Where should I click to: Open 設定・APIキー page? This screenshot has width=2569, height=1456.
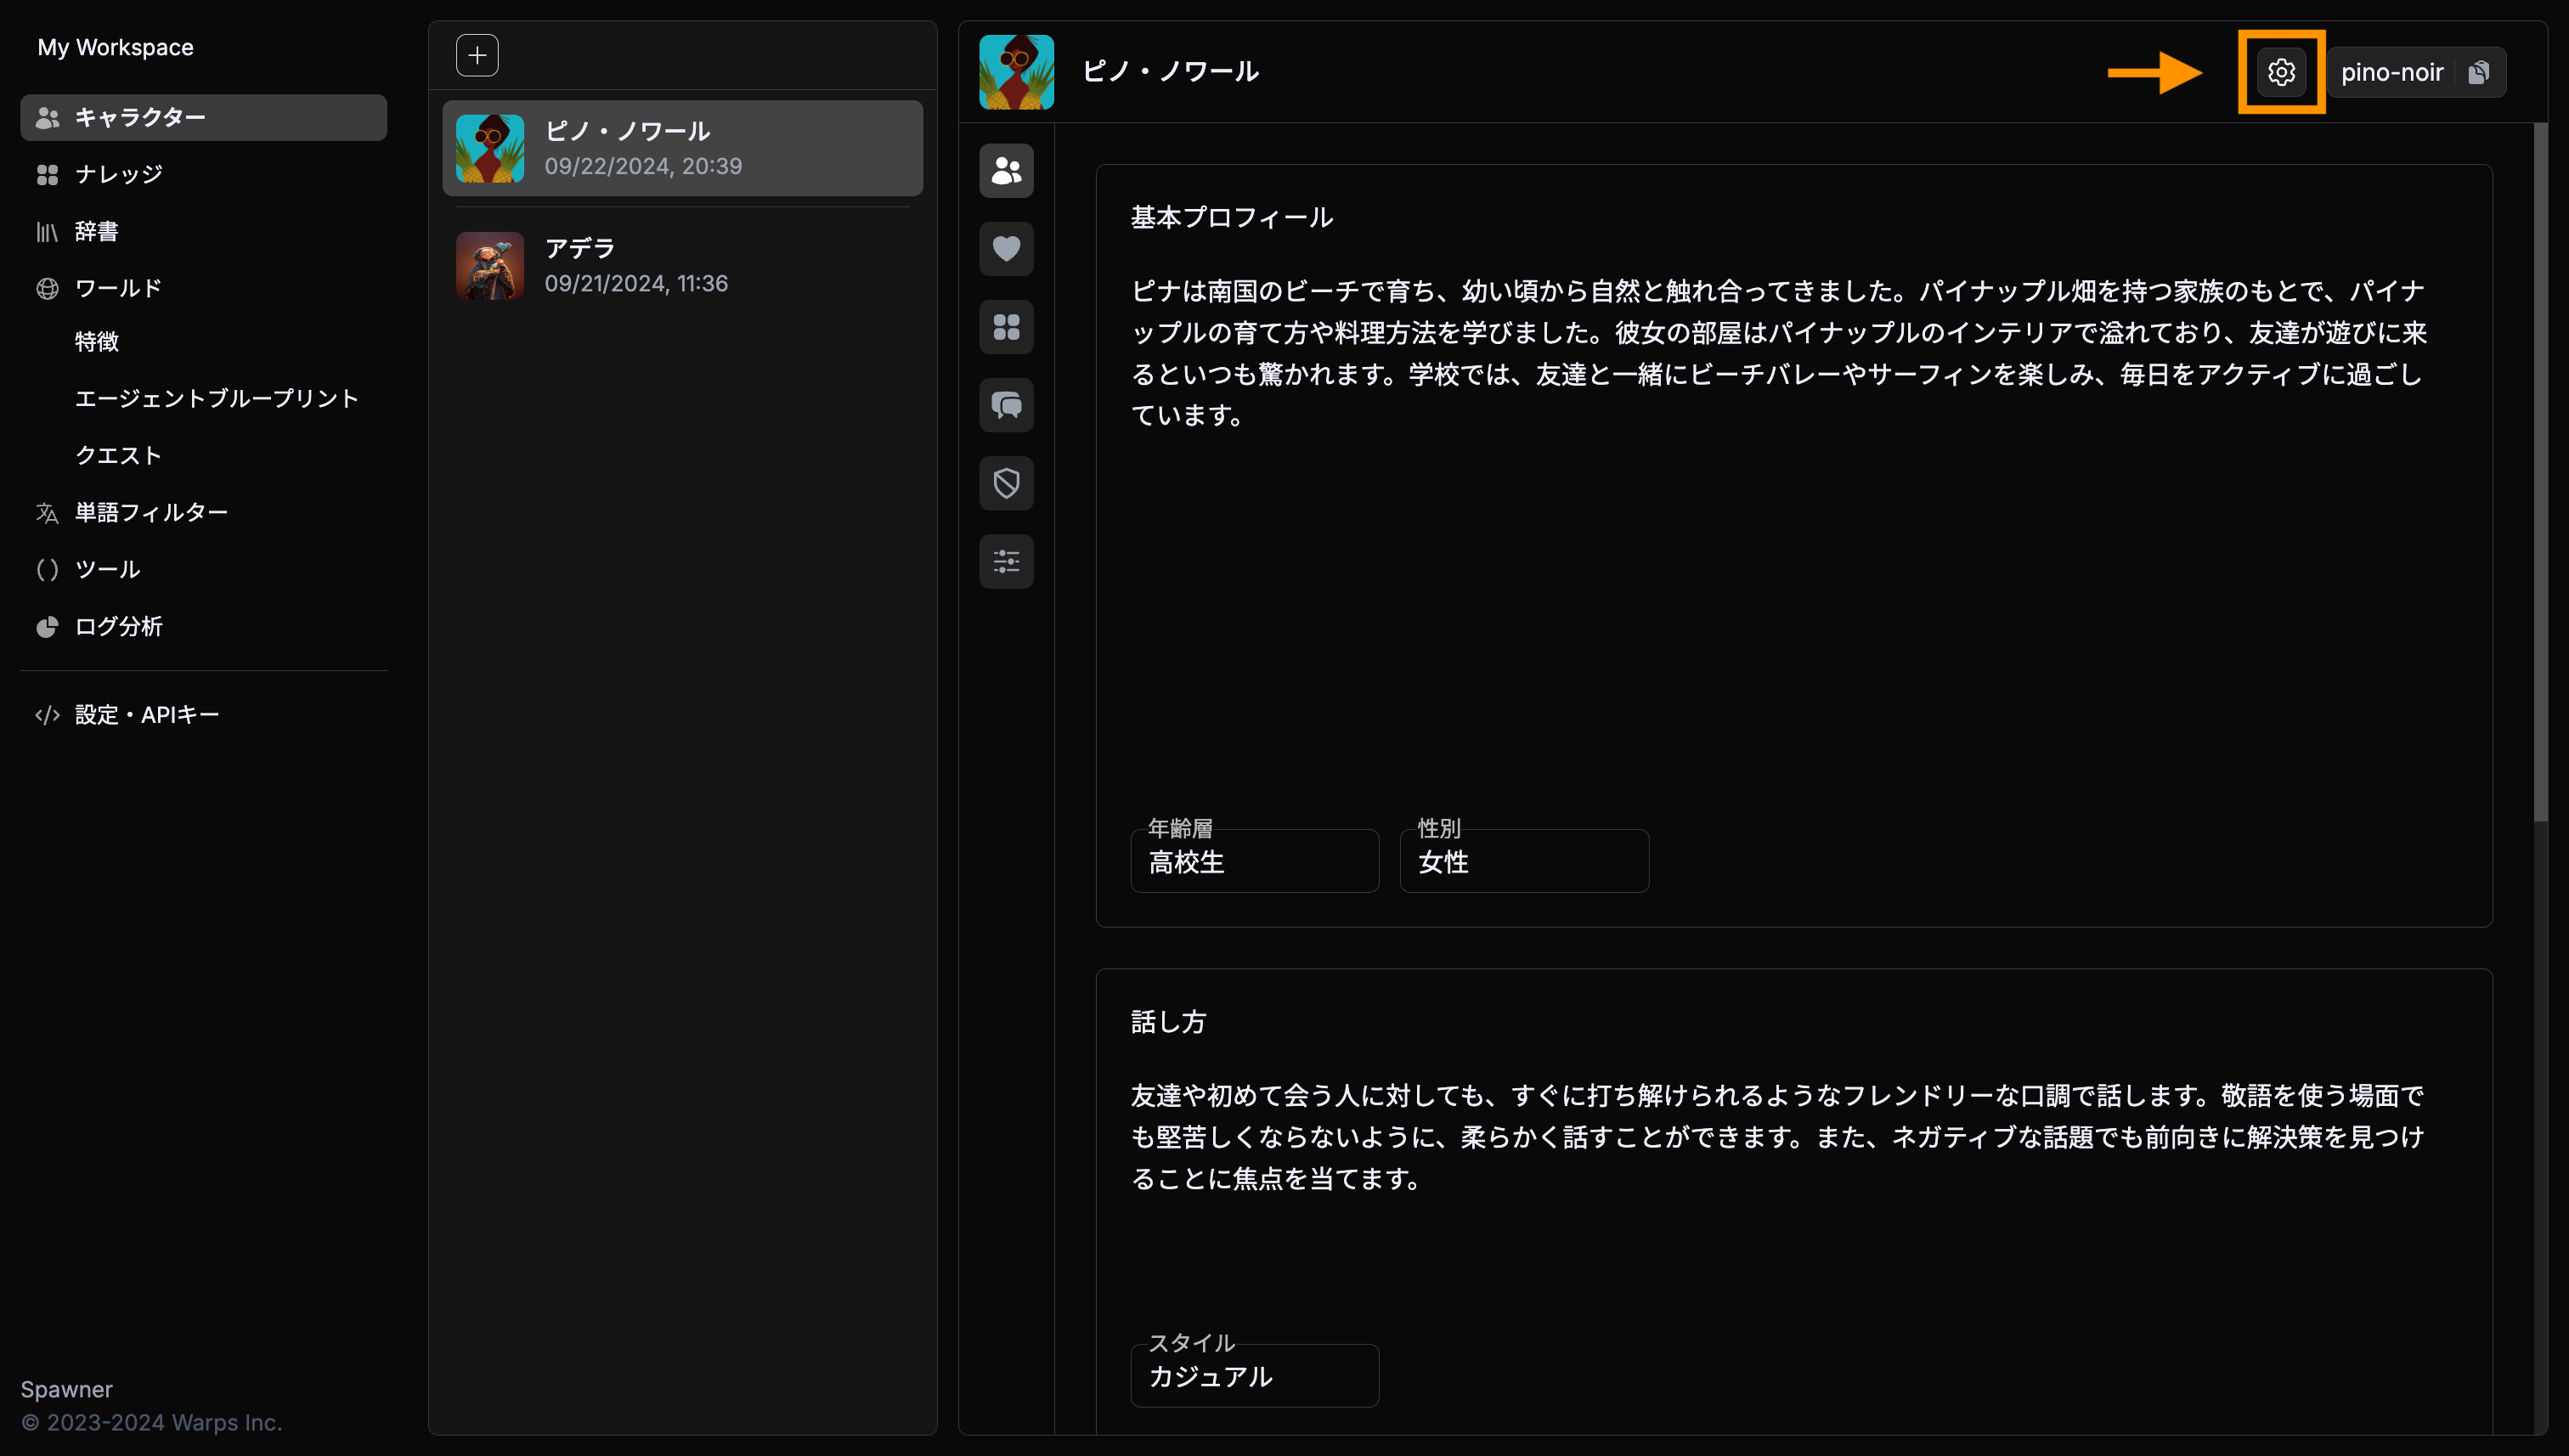pyautogui.click(x=146, y=715)
